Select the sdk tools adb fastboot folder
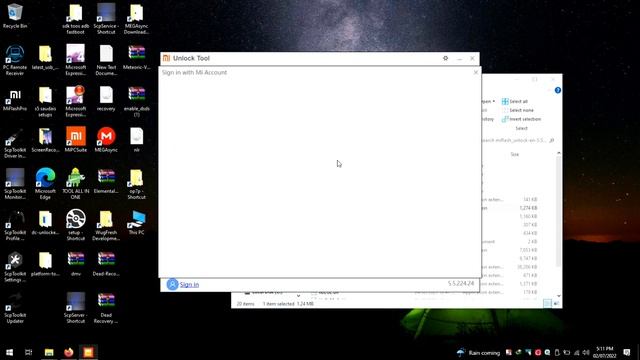640x360 pixels. point(76,19)
